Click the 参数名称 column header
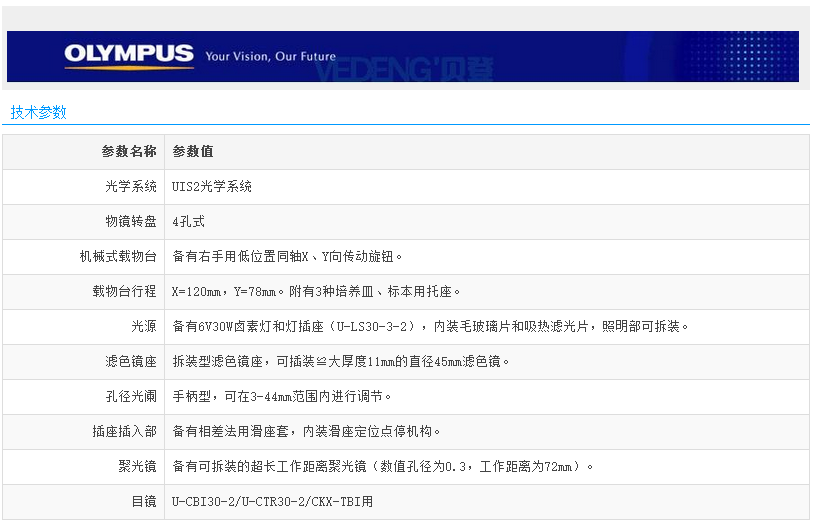Viewport: 825px width, 528px height. pos(128,152)
